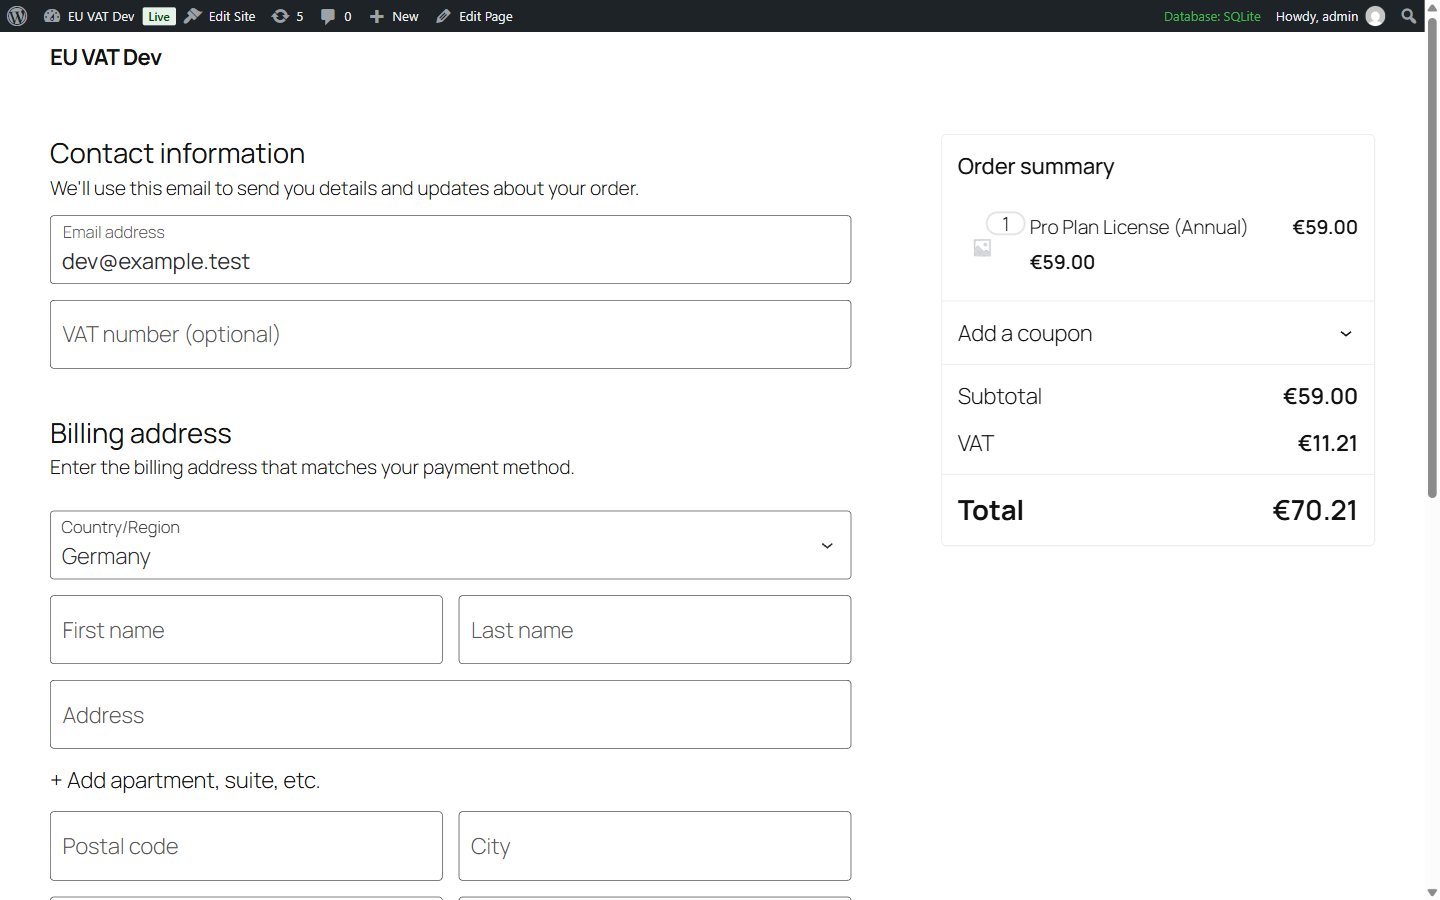
Task: Click the admin avatar icon
Action: (1375, 16)
